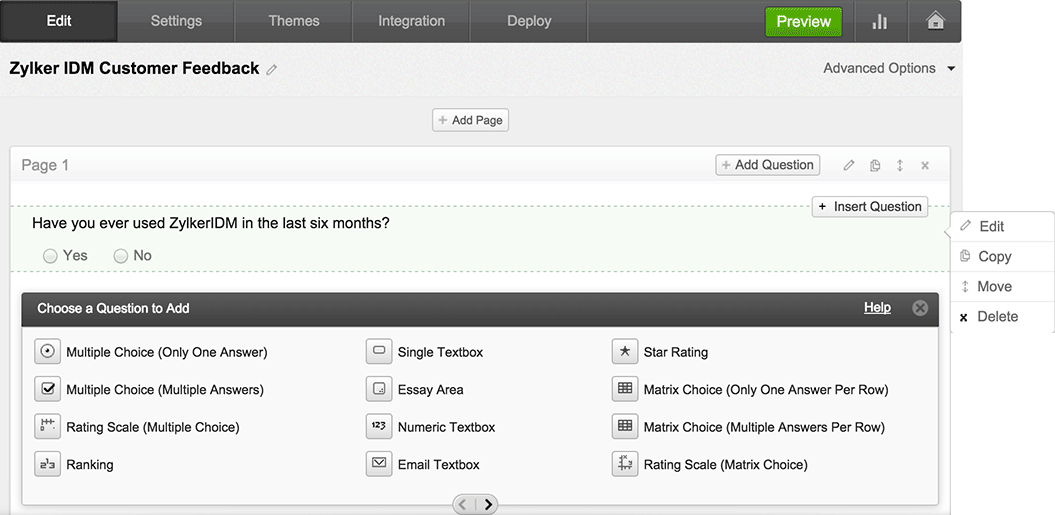The width and height of the screenshot is (1055, 515).
Task: Click the Zylker IDM Customer Feedback title
Action: coord(134,68)
